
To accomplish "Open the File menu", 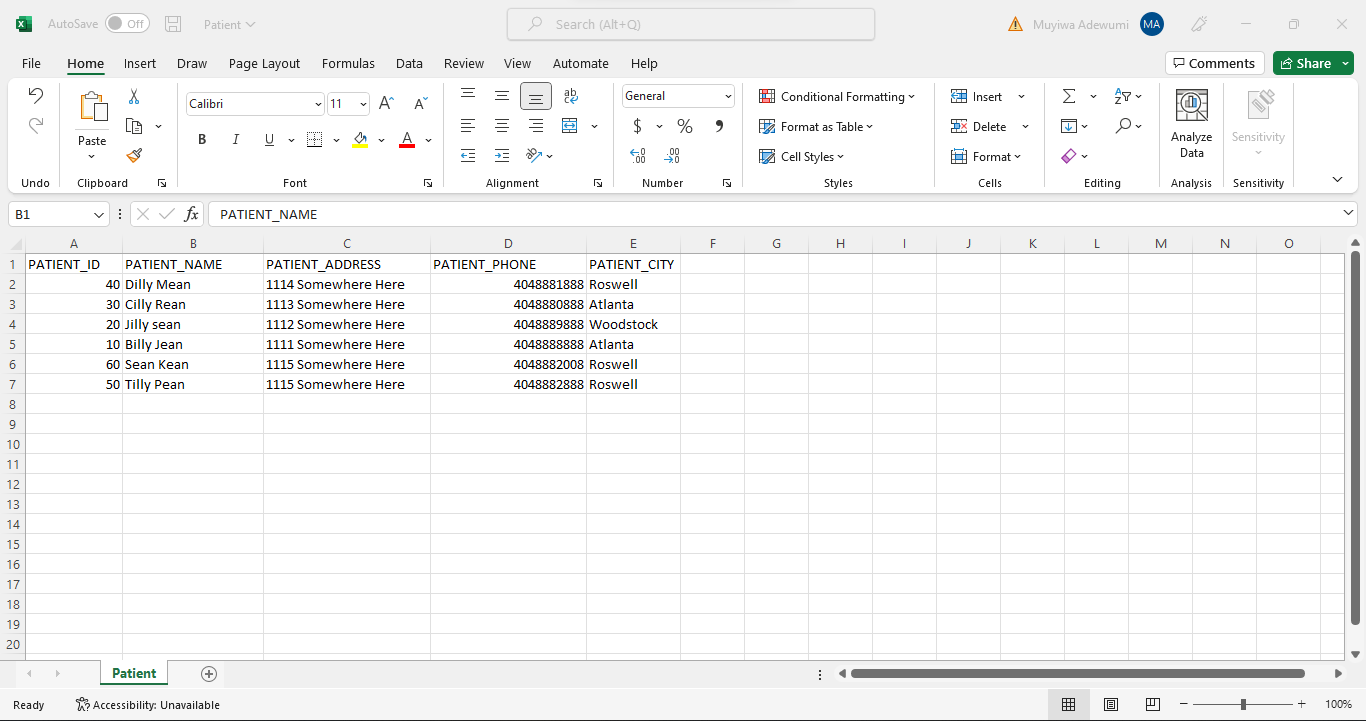I will tap(31, 63).
